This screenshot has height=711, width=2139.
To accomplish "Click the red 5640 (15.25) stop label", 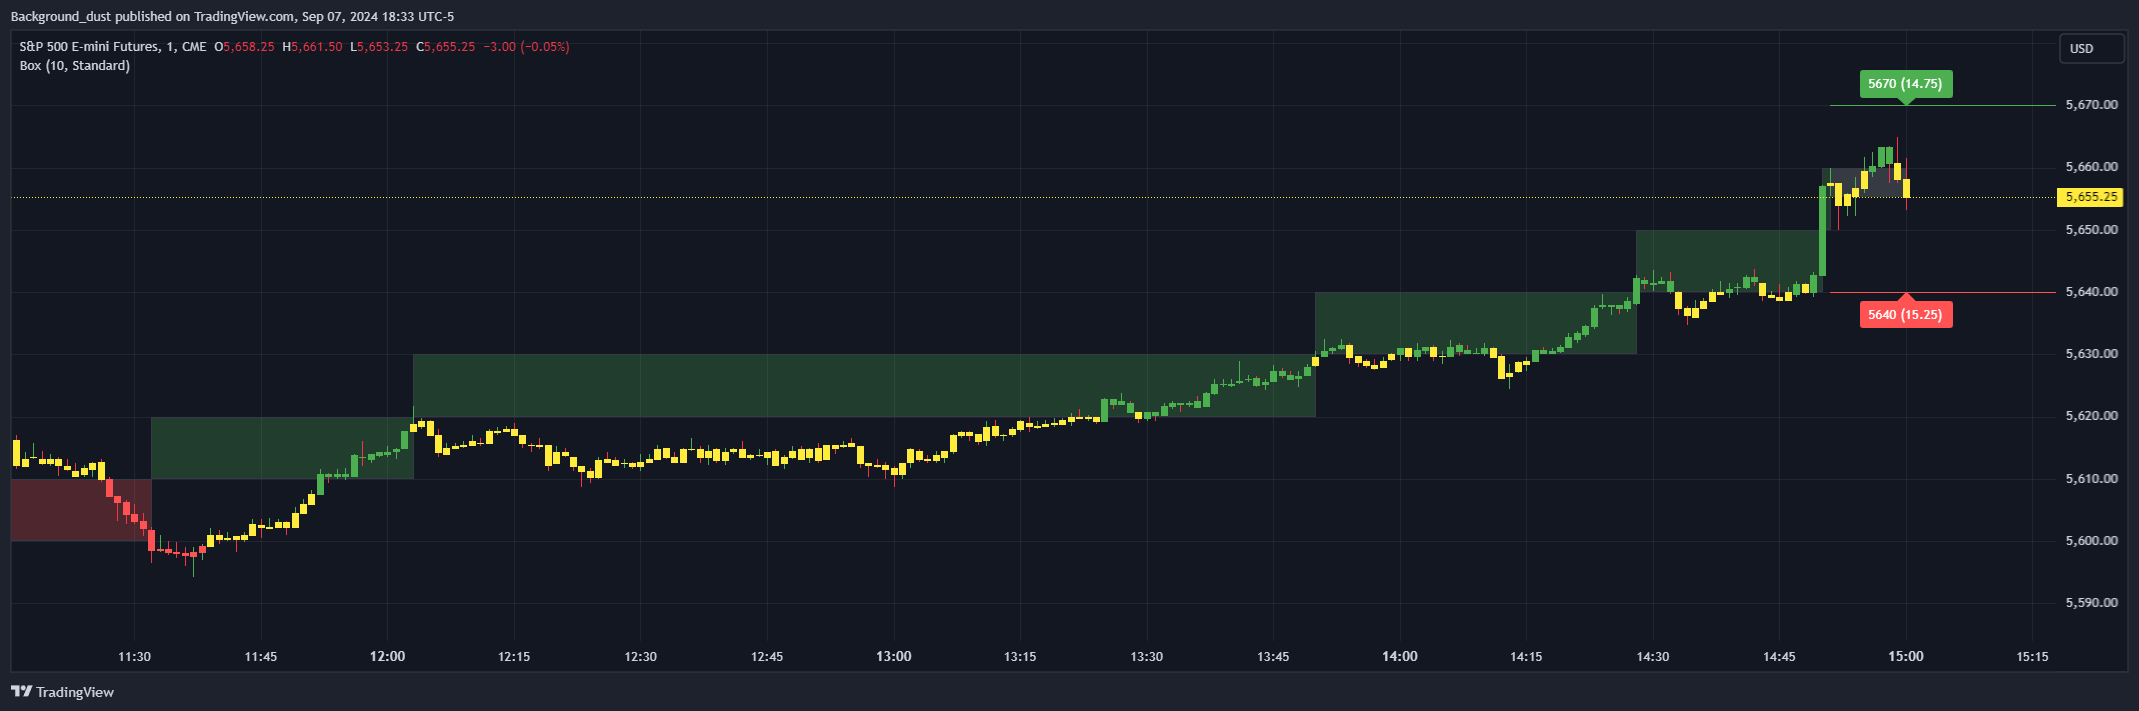I will [x=1906, y=315].
